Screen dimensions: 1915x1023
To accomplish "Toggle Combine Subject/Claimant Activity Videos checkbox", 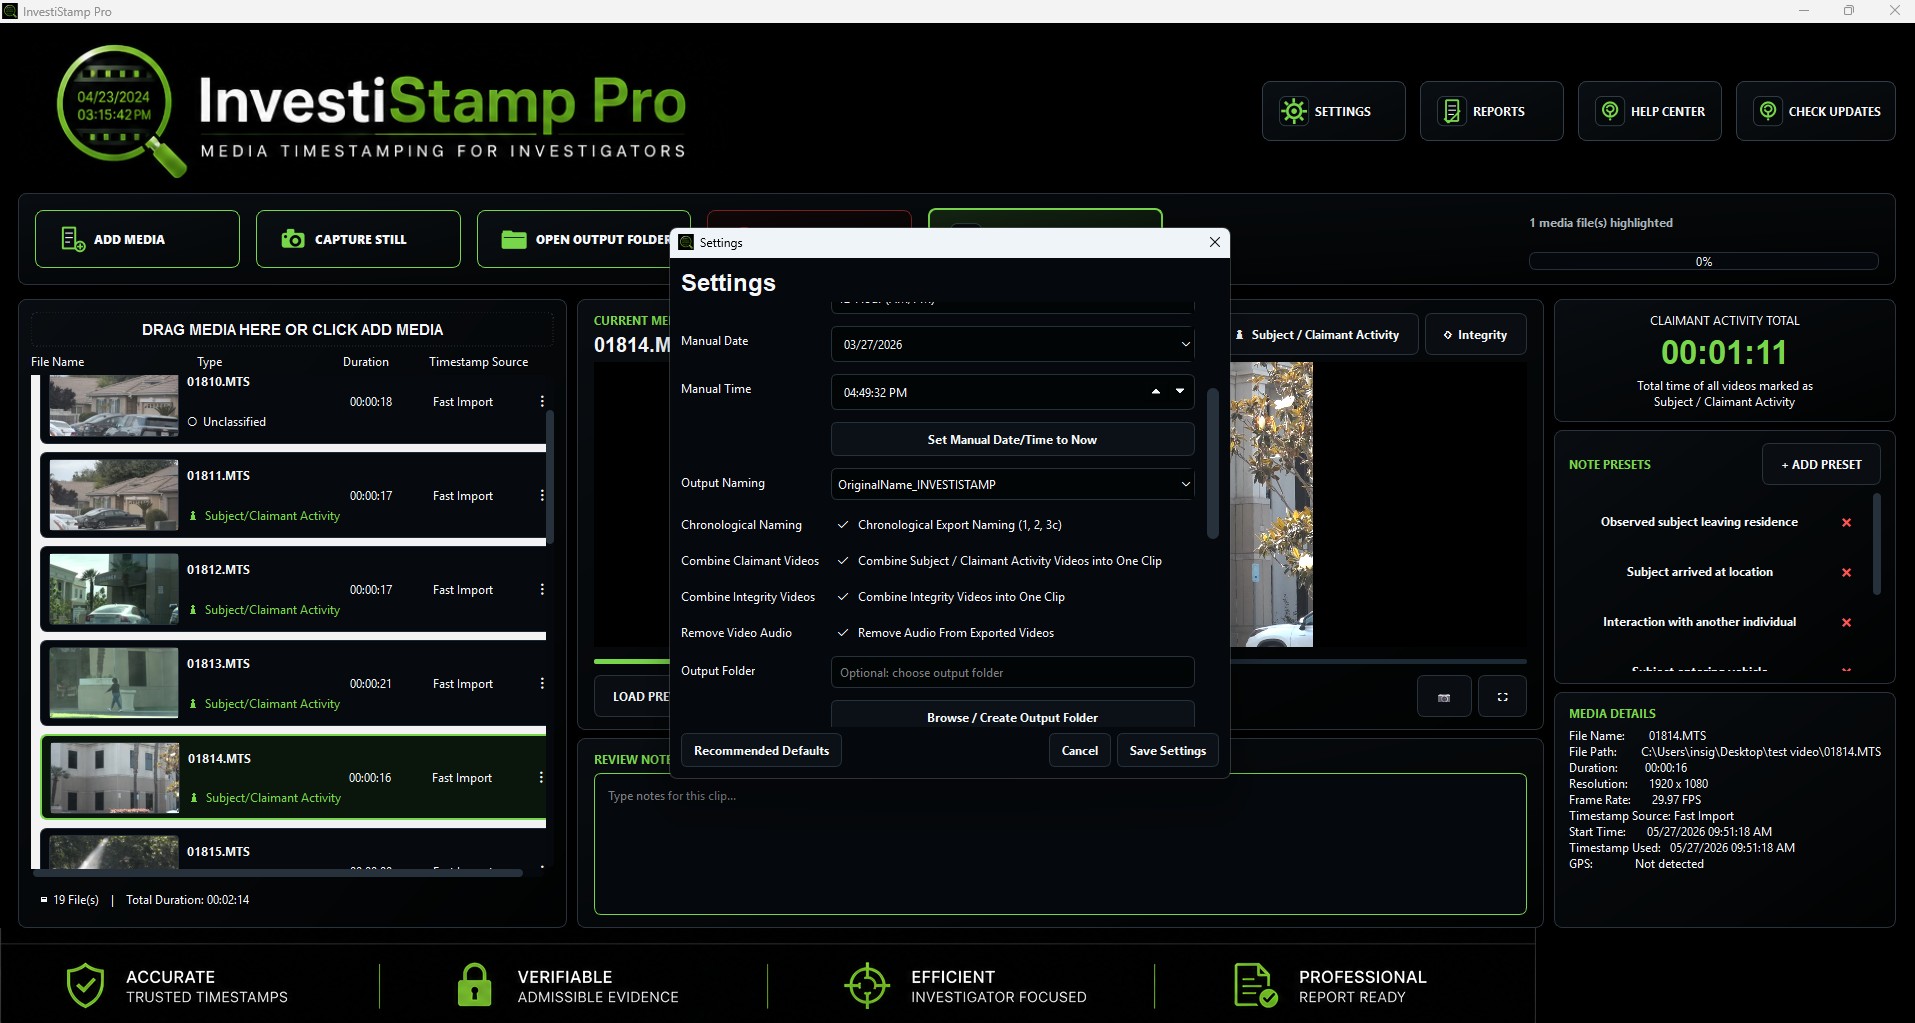I will (x=843, y=561).
